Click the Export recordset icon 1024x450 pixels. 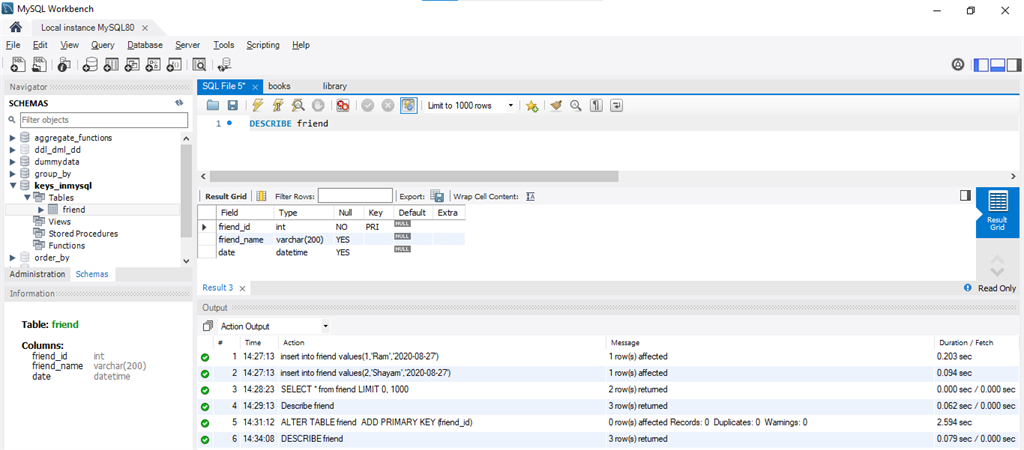click(x=437, y=196)
